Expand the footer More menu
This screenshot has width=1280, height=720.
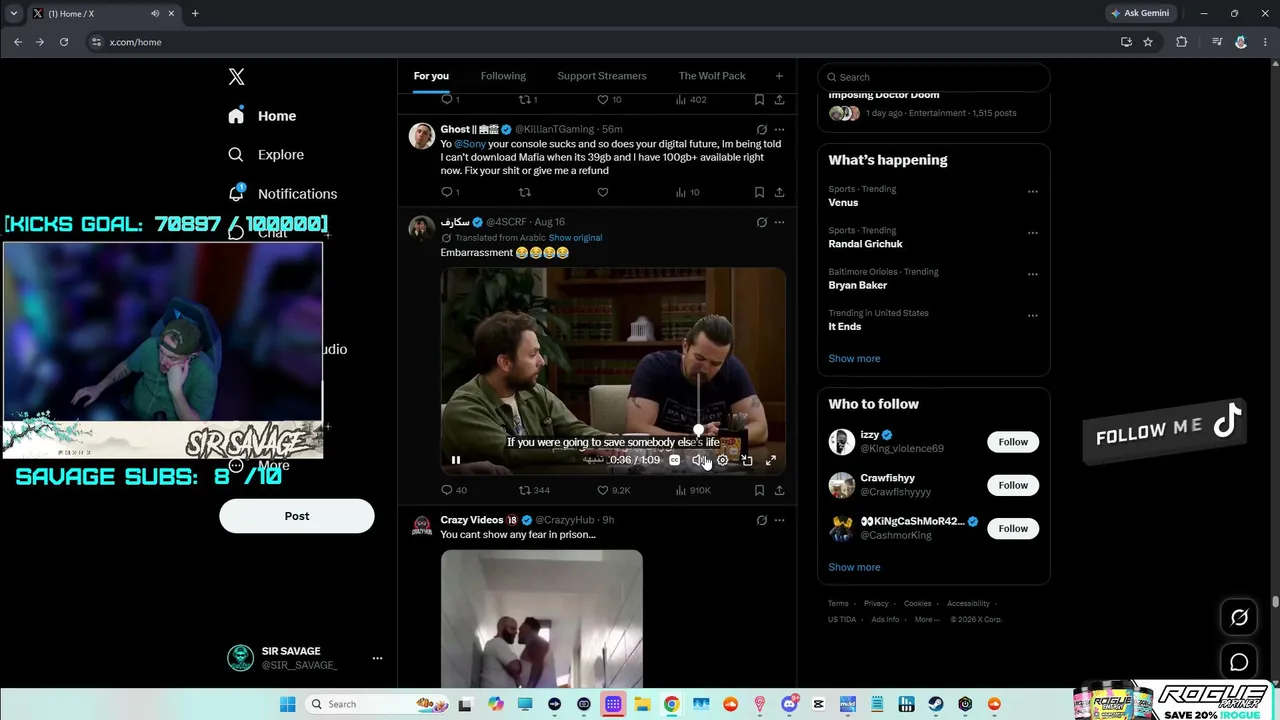click(x=927, y=619)
